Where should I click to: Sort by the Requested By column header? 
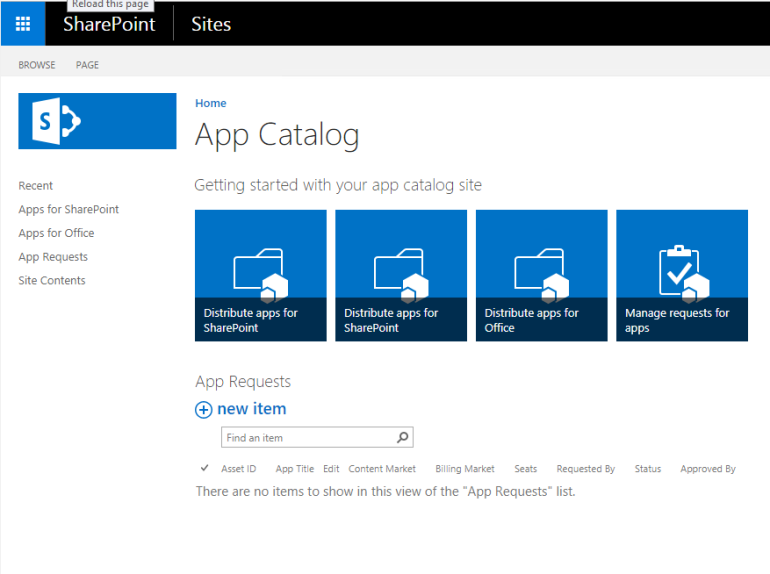[x=585, y=469]
